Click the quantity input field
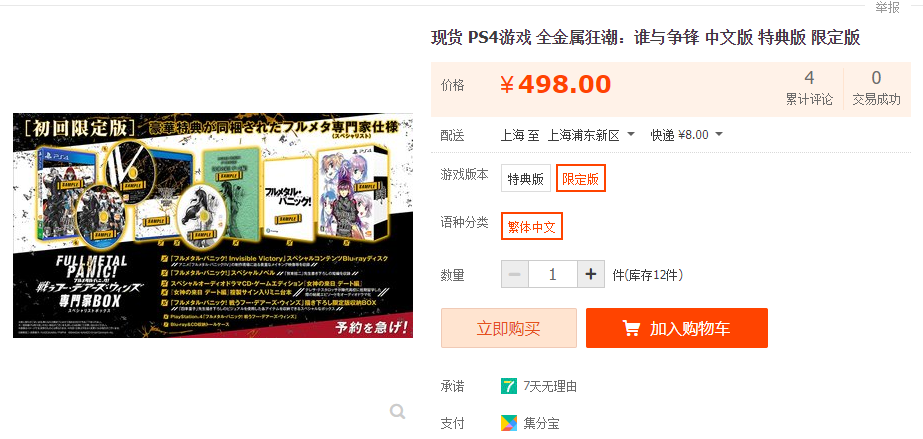 [553, 274]
